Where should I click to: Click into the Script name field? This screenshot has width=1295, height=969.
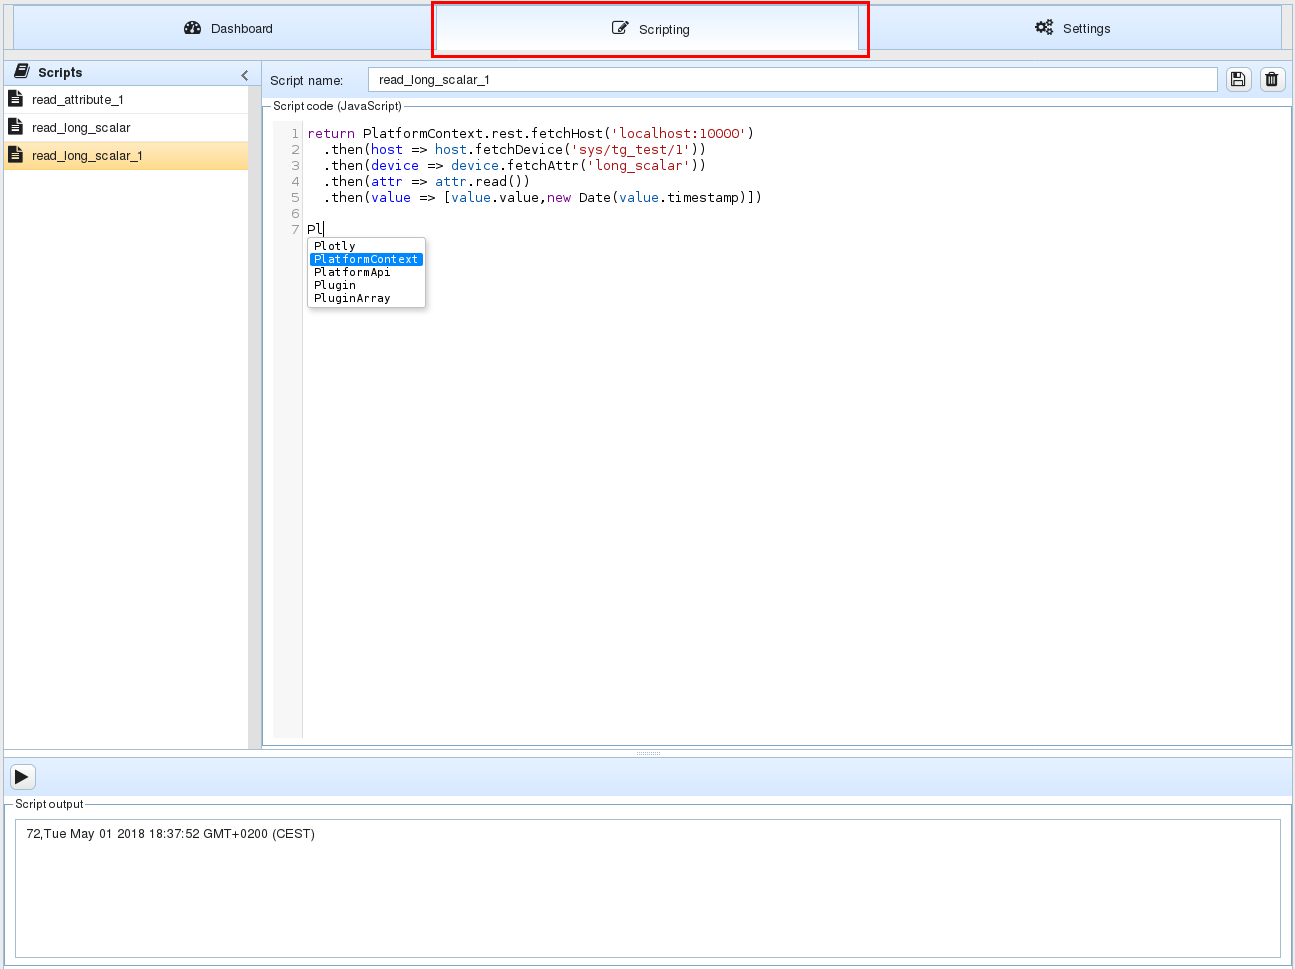pyautogui.click(x=792, y=80)
